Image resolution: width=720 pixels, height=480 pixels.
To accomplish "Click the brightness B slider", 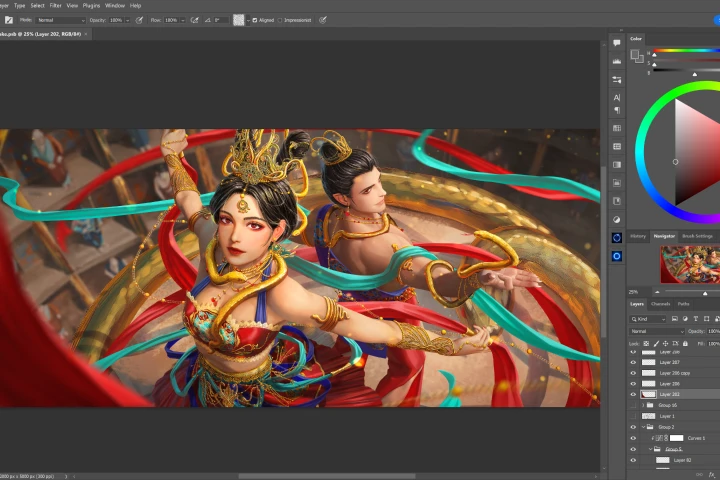I will tap(686, 70).
